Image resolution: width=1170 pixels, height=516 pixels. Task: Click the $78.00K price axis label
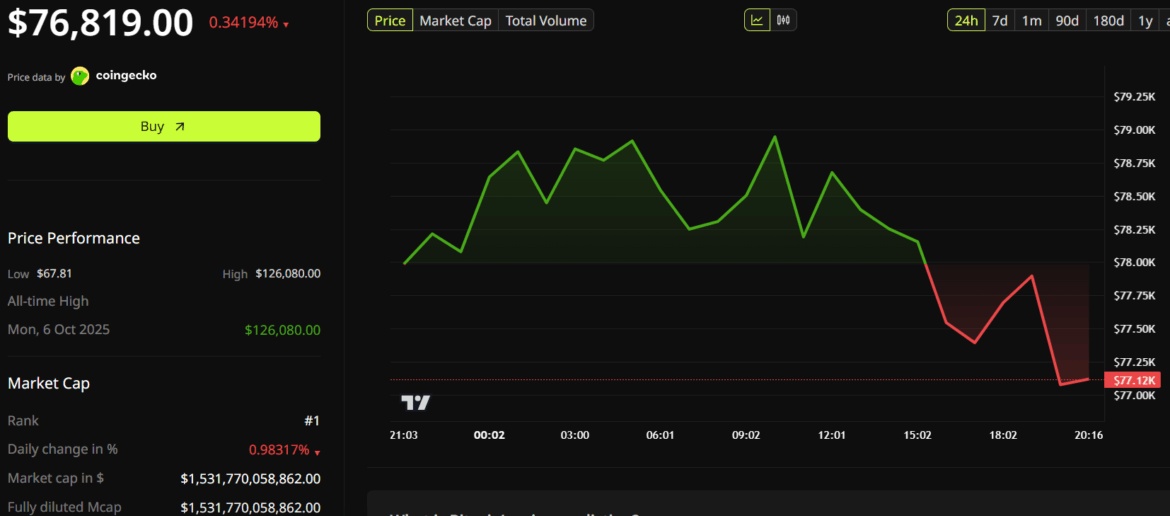click(x=1134, y=262)
